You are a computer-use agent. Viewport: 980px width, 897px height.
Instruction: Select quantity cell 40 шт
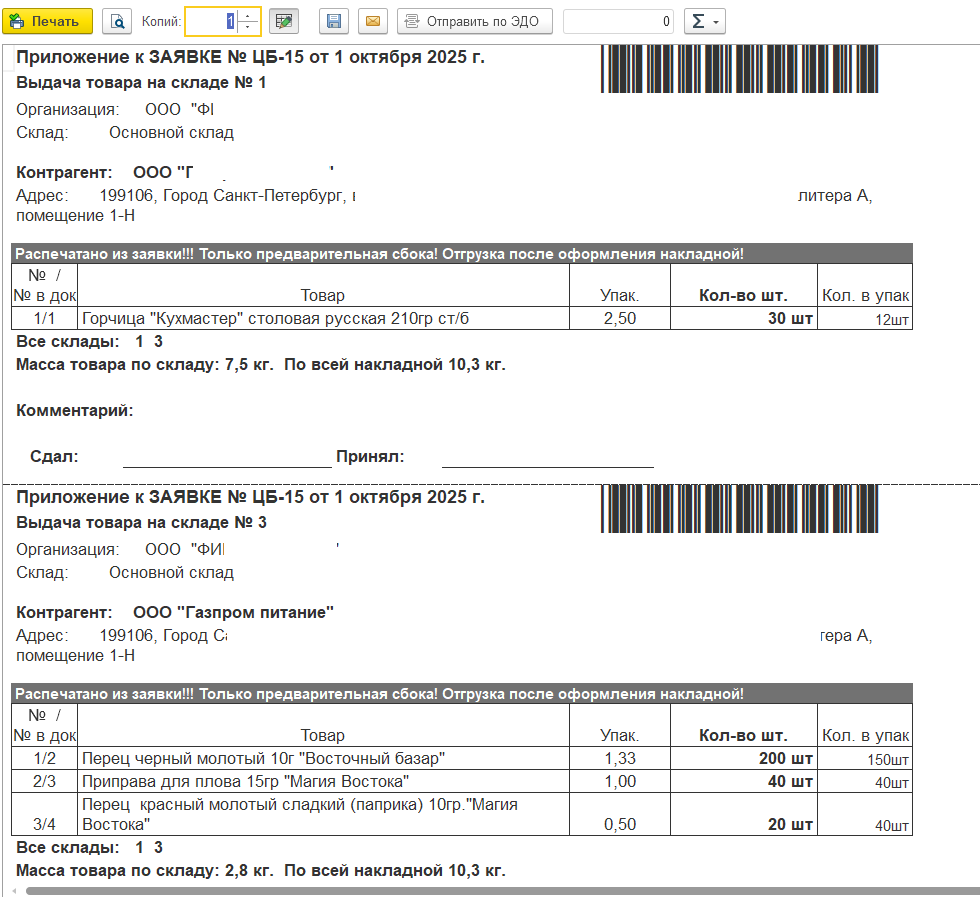coord(744,781)
